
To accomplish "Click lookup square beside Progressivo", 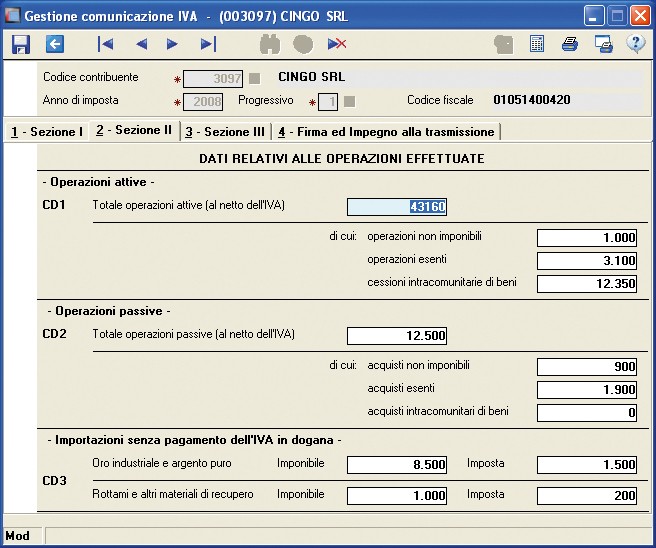I will pyautogui.click(x=349, y=102).
